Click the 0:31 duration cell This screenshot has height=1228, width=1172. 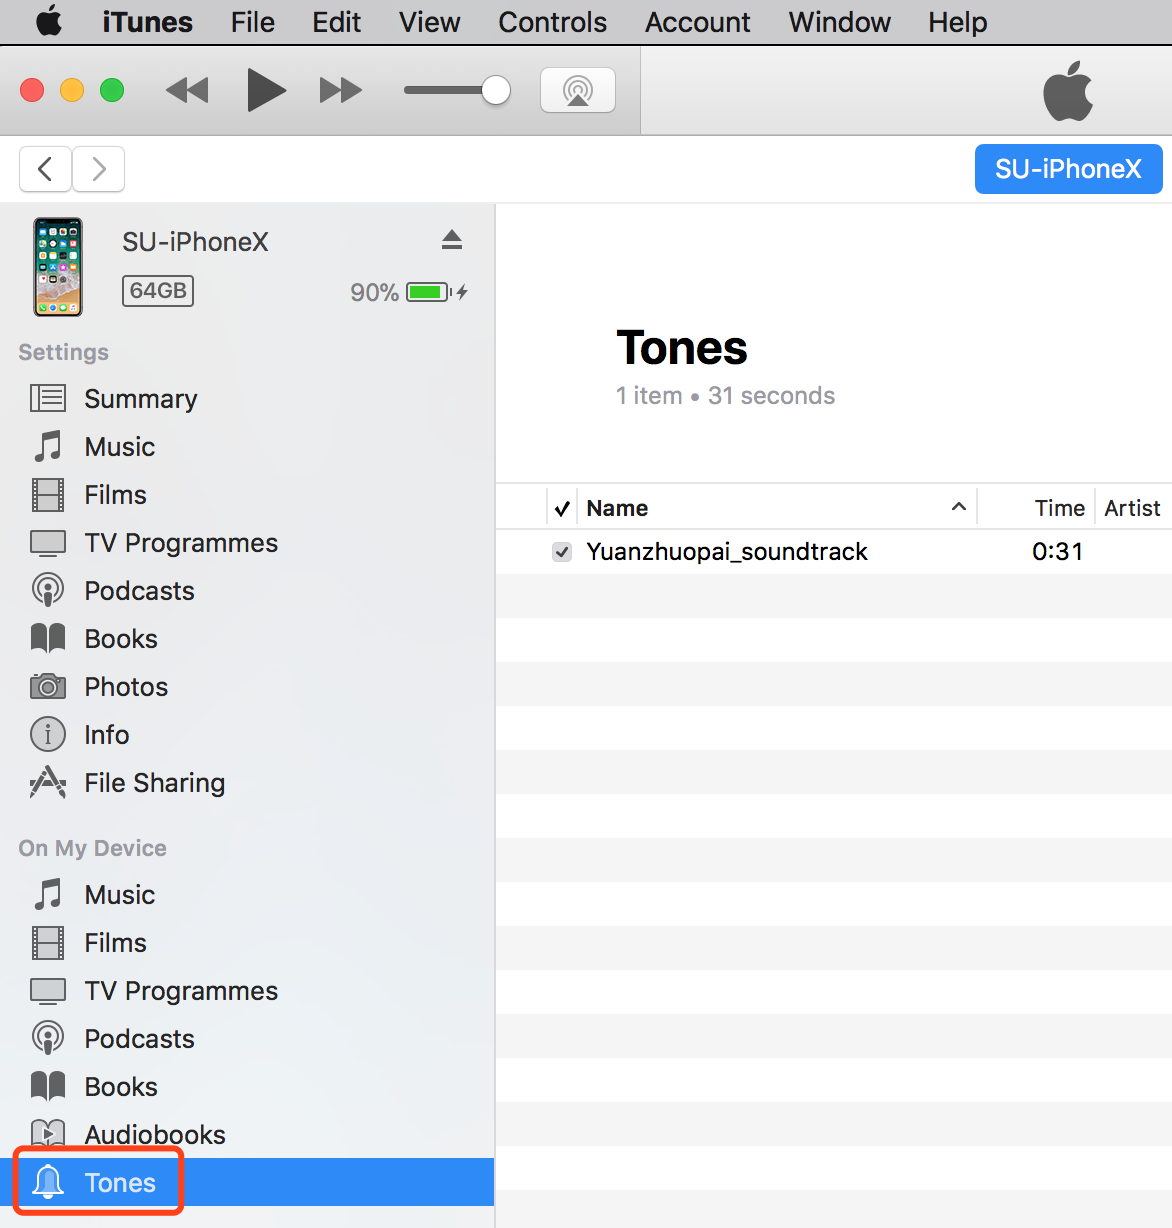point(1057,552)
